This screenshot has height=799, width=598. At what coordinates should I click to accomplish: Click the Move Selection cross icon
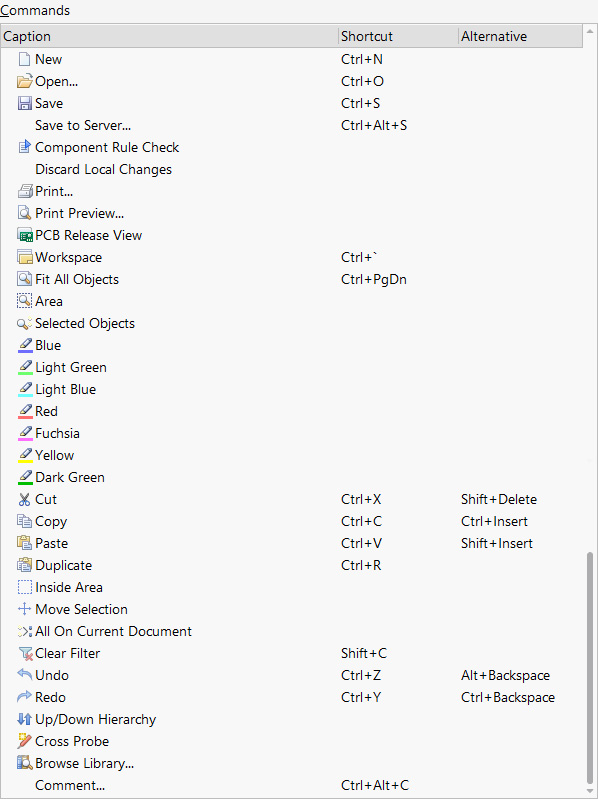[24, 609]
